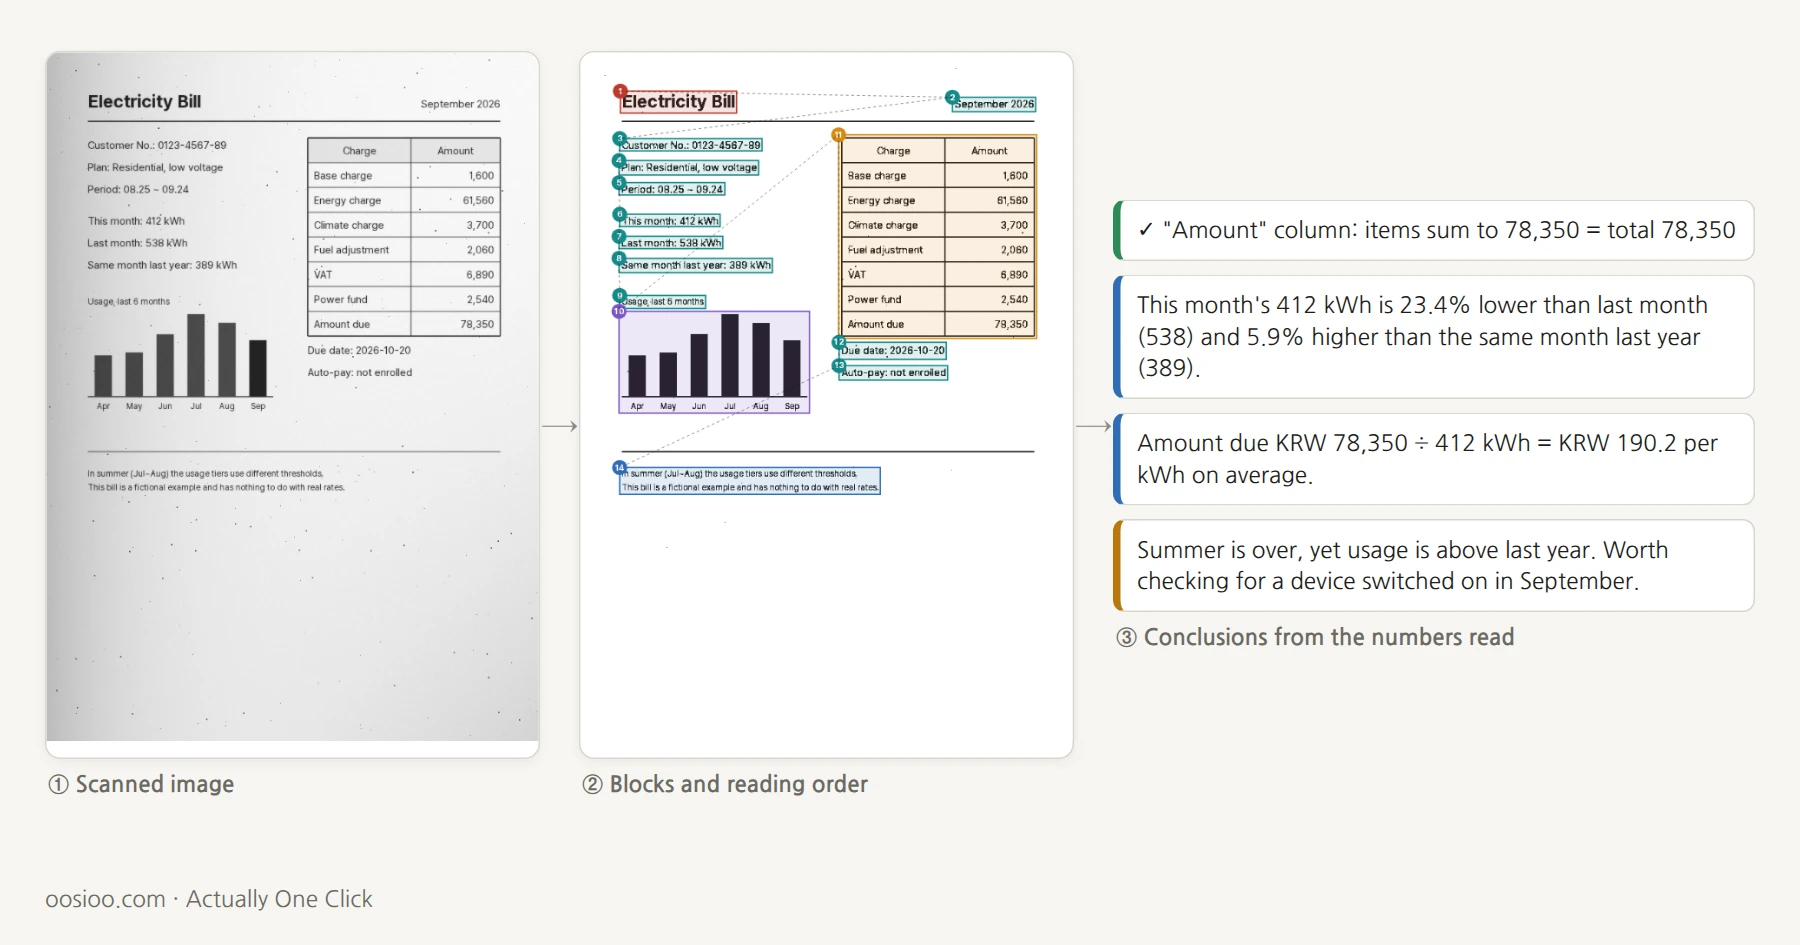Click "Usage, last 6 months" block in reading-order panel
The width and height of the screenshot is (1800, 945).
click(x=664, y=301)
